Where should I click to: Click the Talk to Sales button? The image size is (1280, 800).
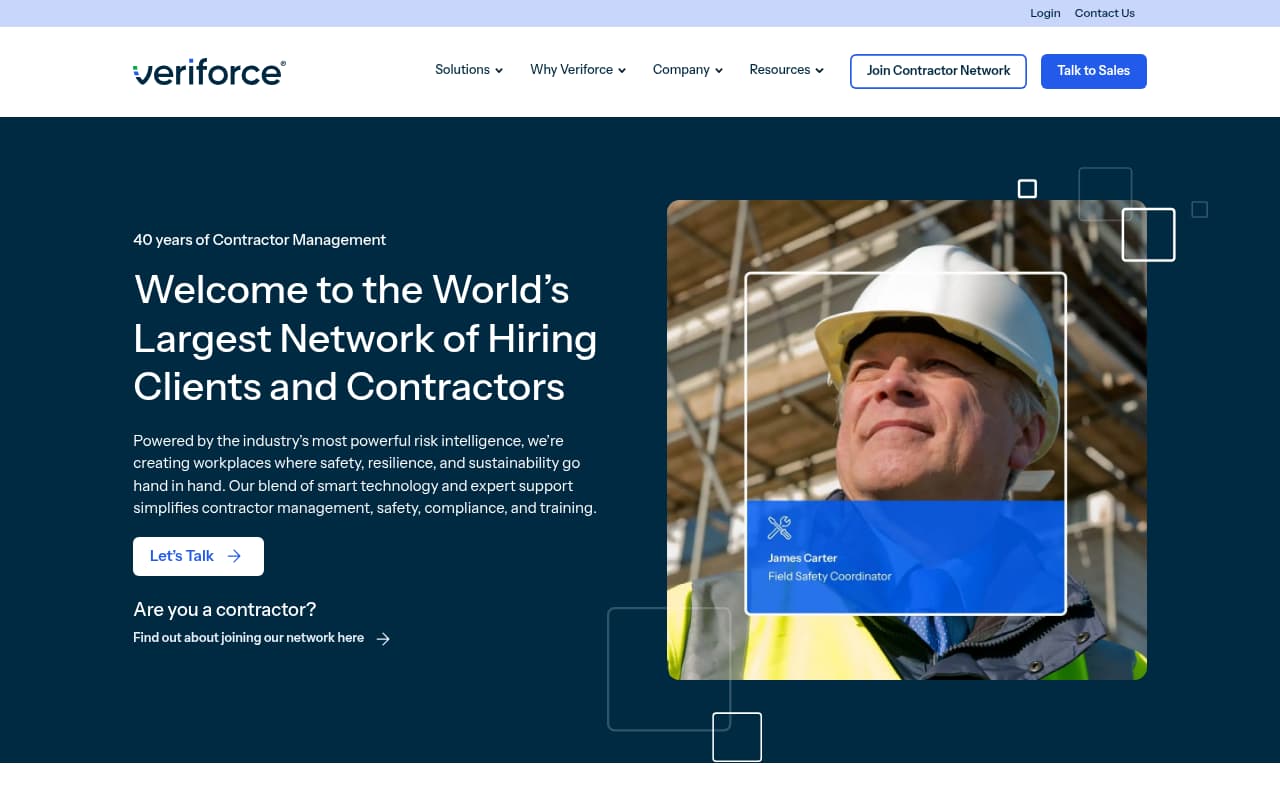pyautogui.click(x=1093, y=71)
